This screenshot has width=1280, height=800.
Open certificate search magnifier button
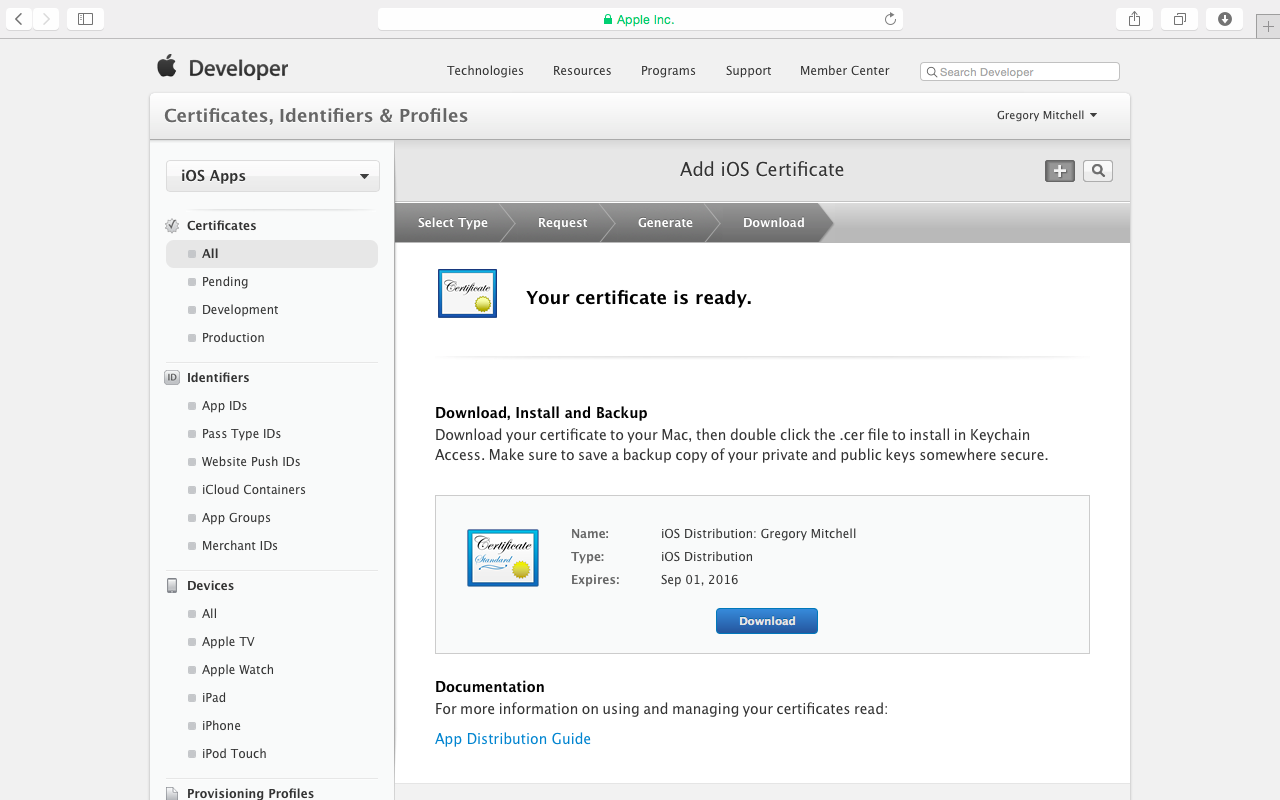[x=1098, y=171]
